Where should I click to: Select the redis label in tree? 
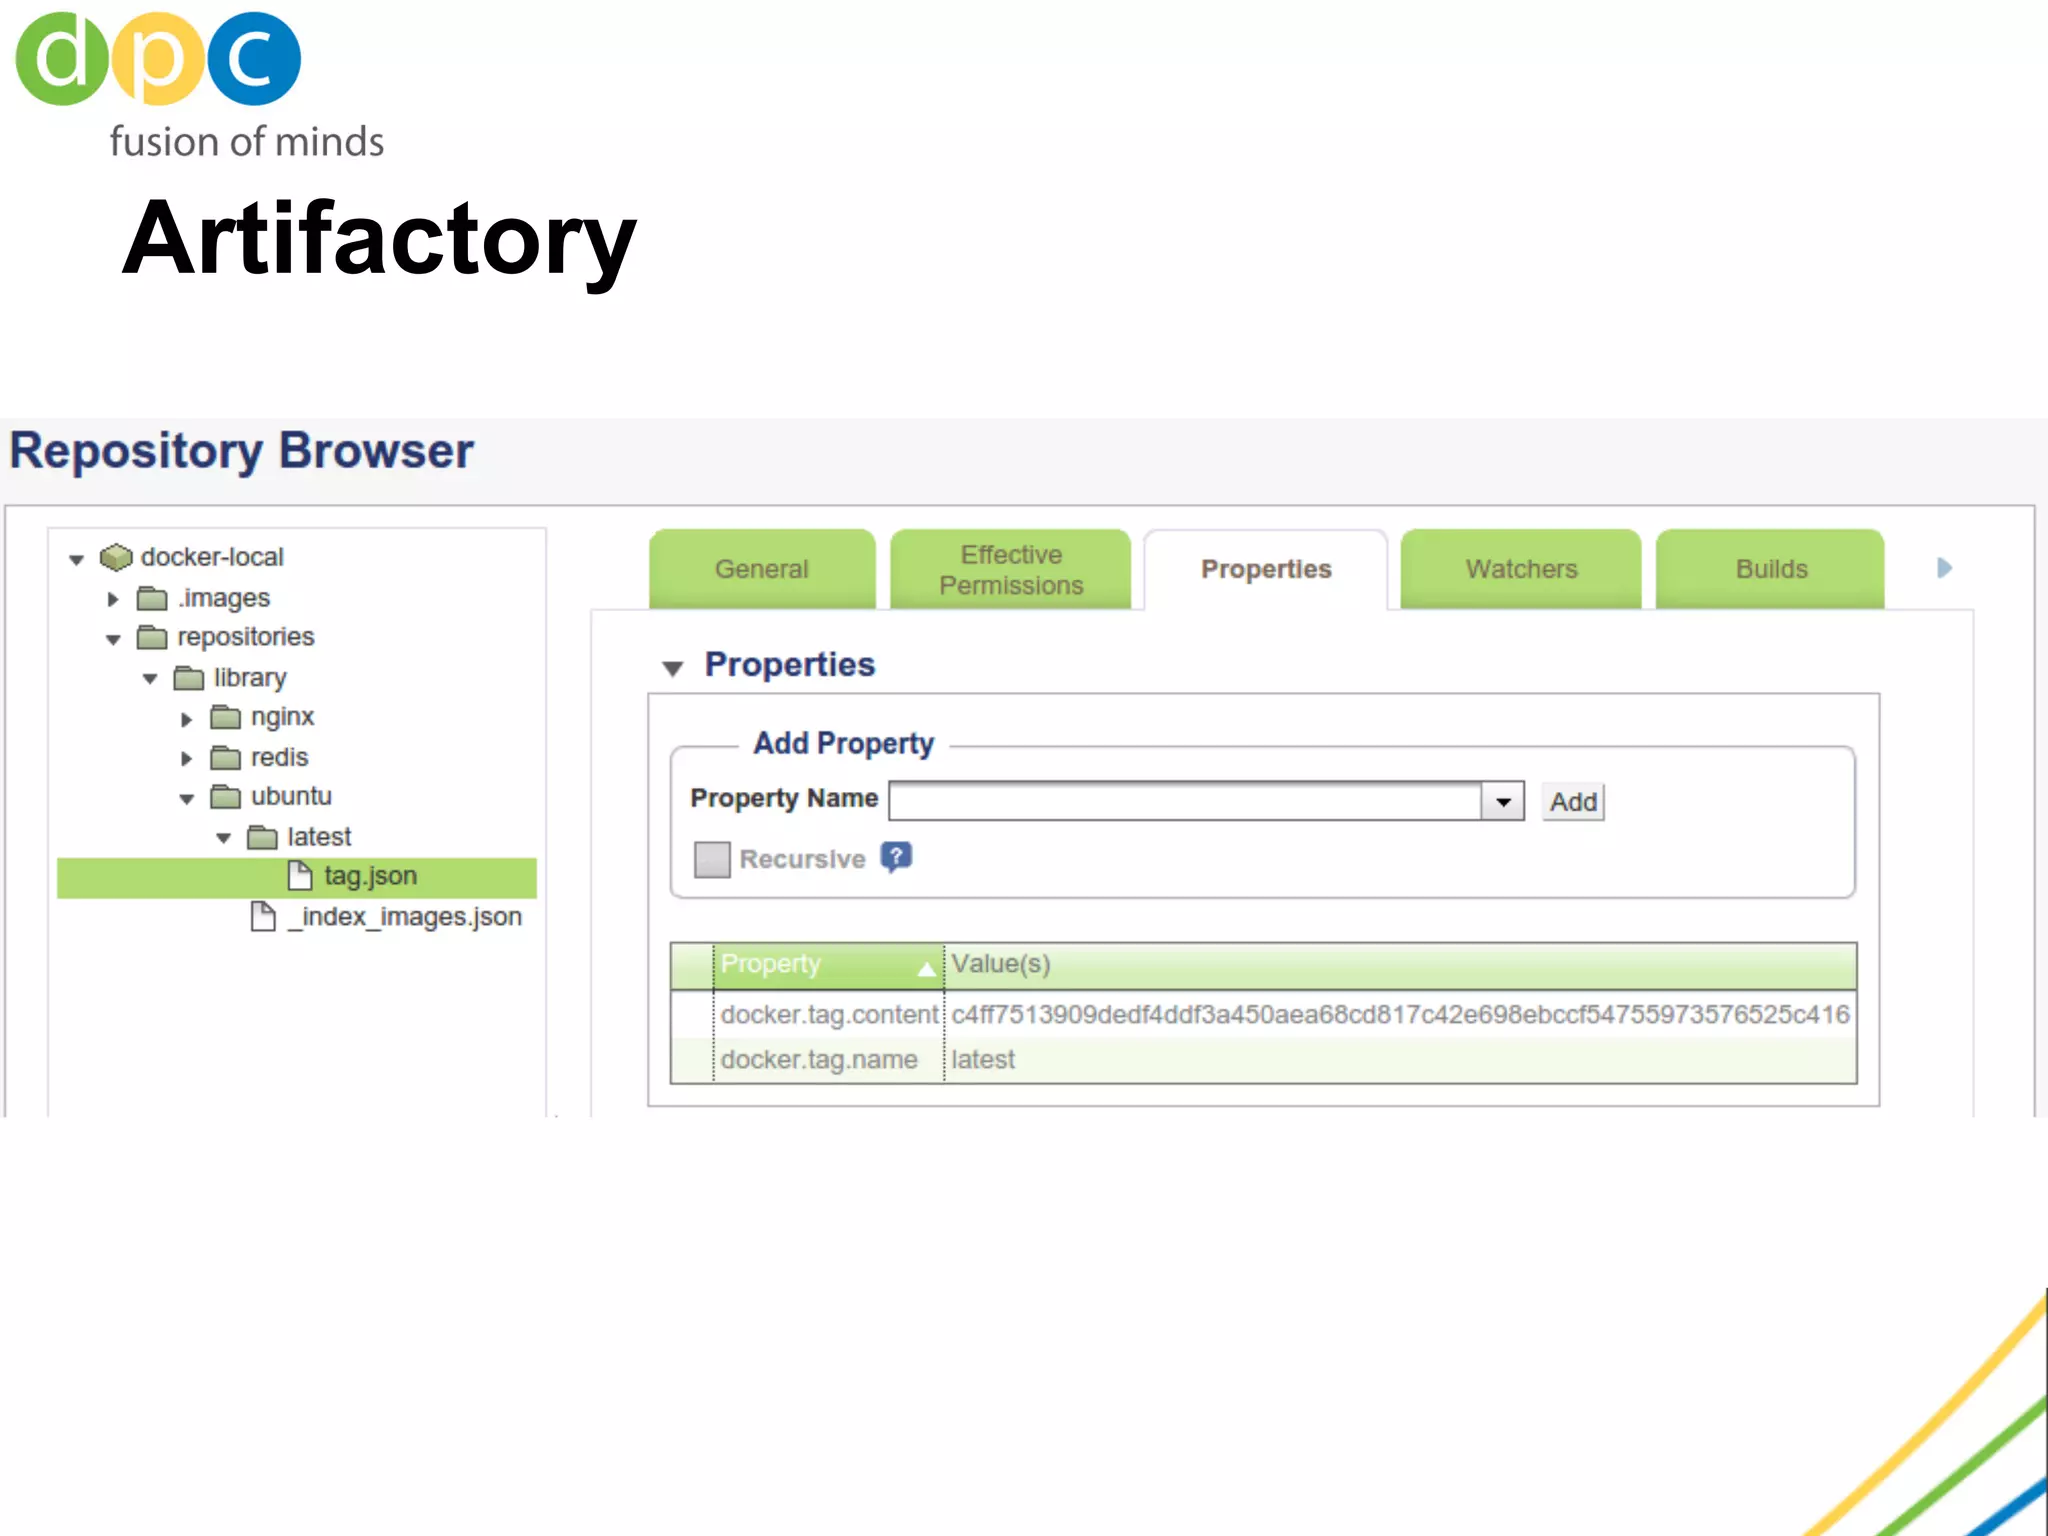click(279, 757)
